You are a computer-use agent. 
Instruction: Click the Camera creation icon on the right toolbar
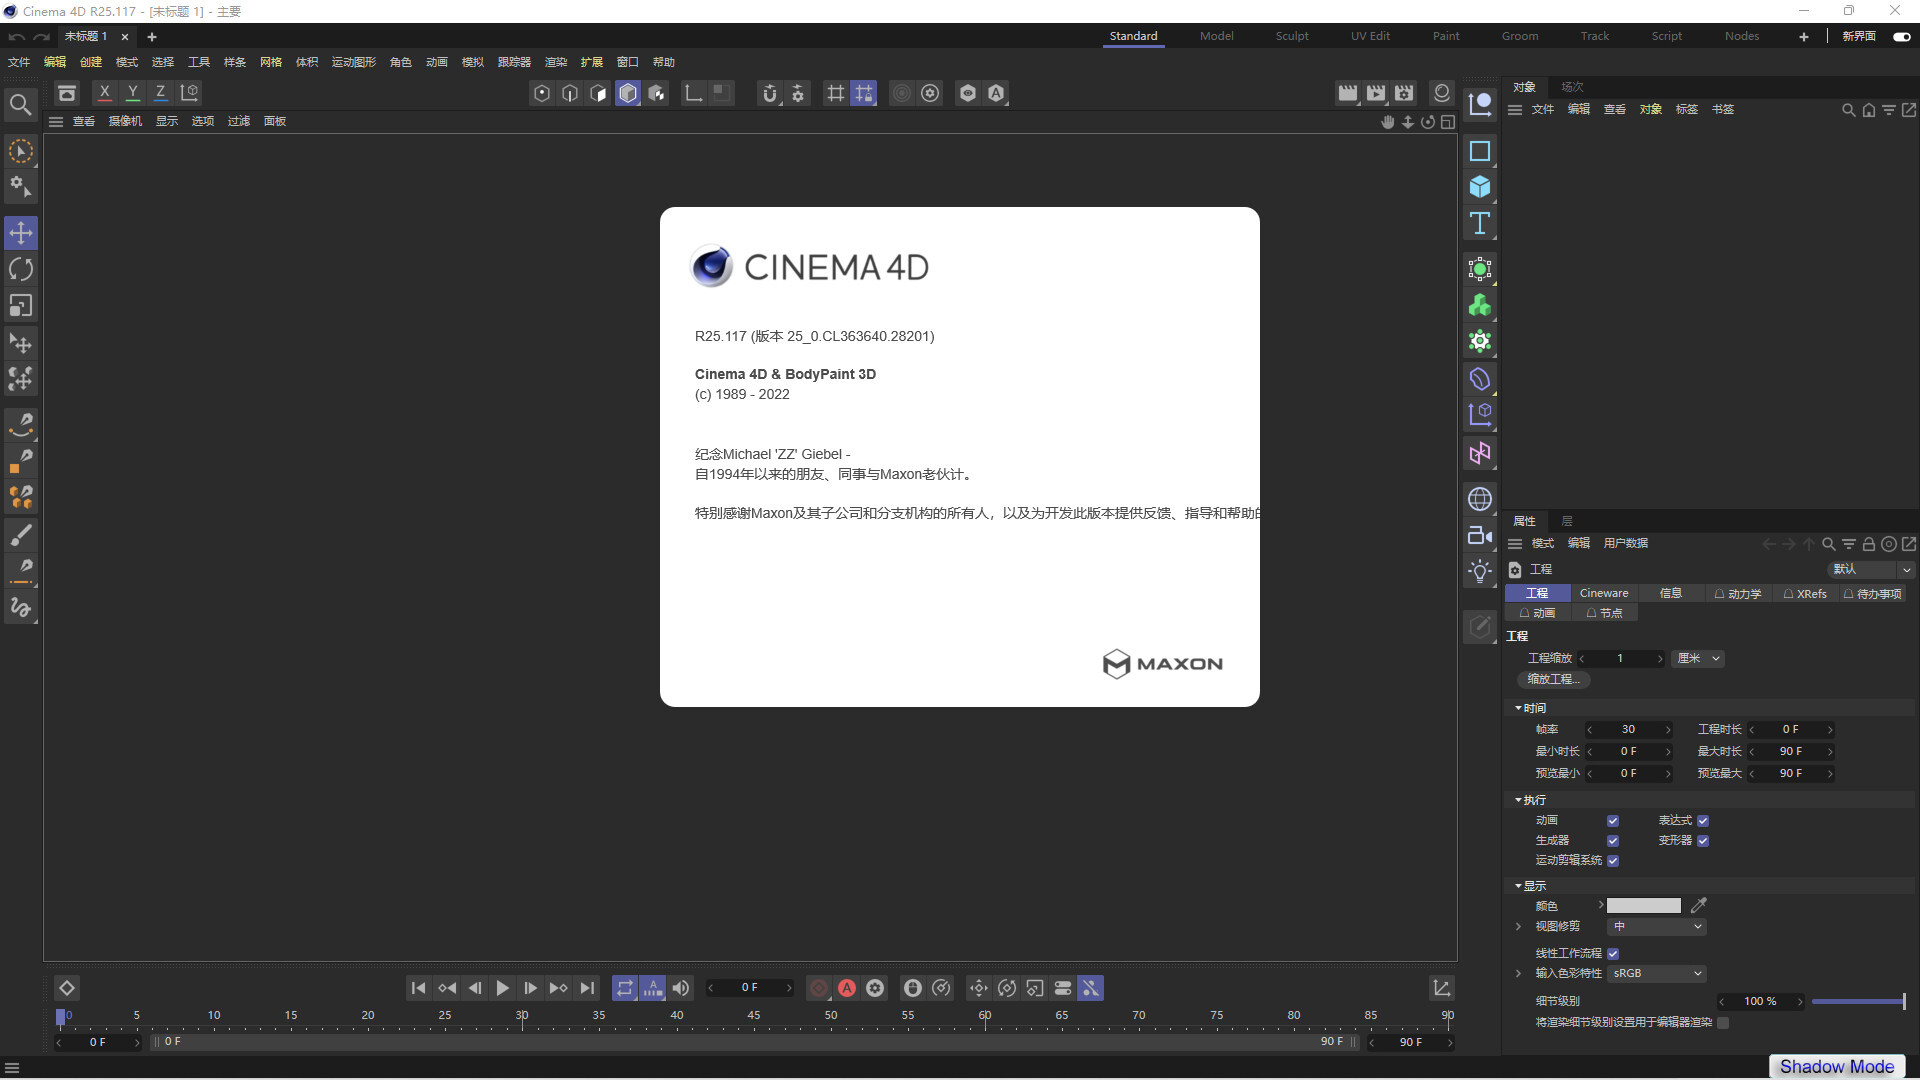[x=1480, y=535]
